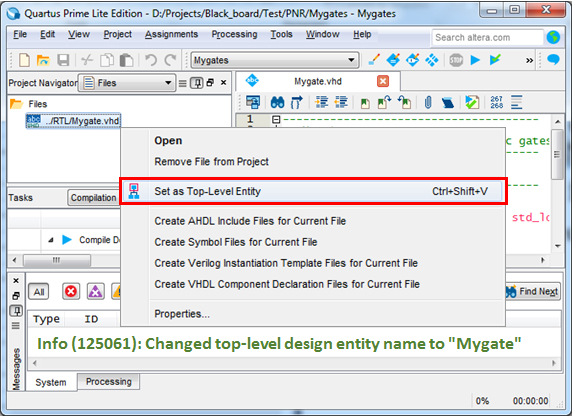This screenshot has width=573, height=417.
Task: Toggle pin icon on Messages panel
Action: (x=16, y=311)
